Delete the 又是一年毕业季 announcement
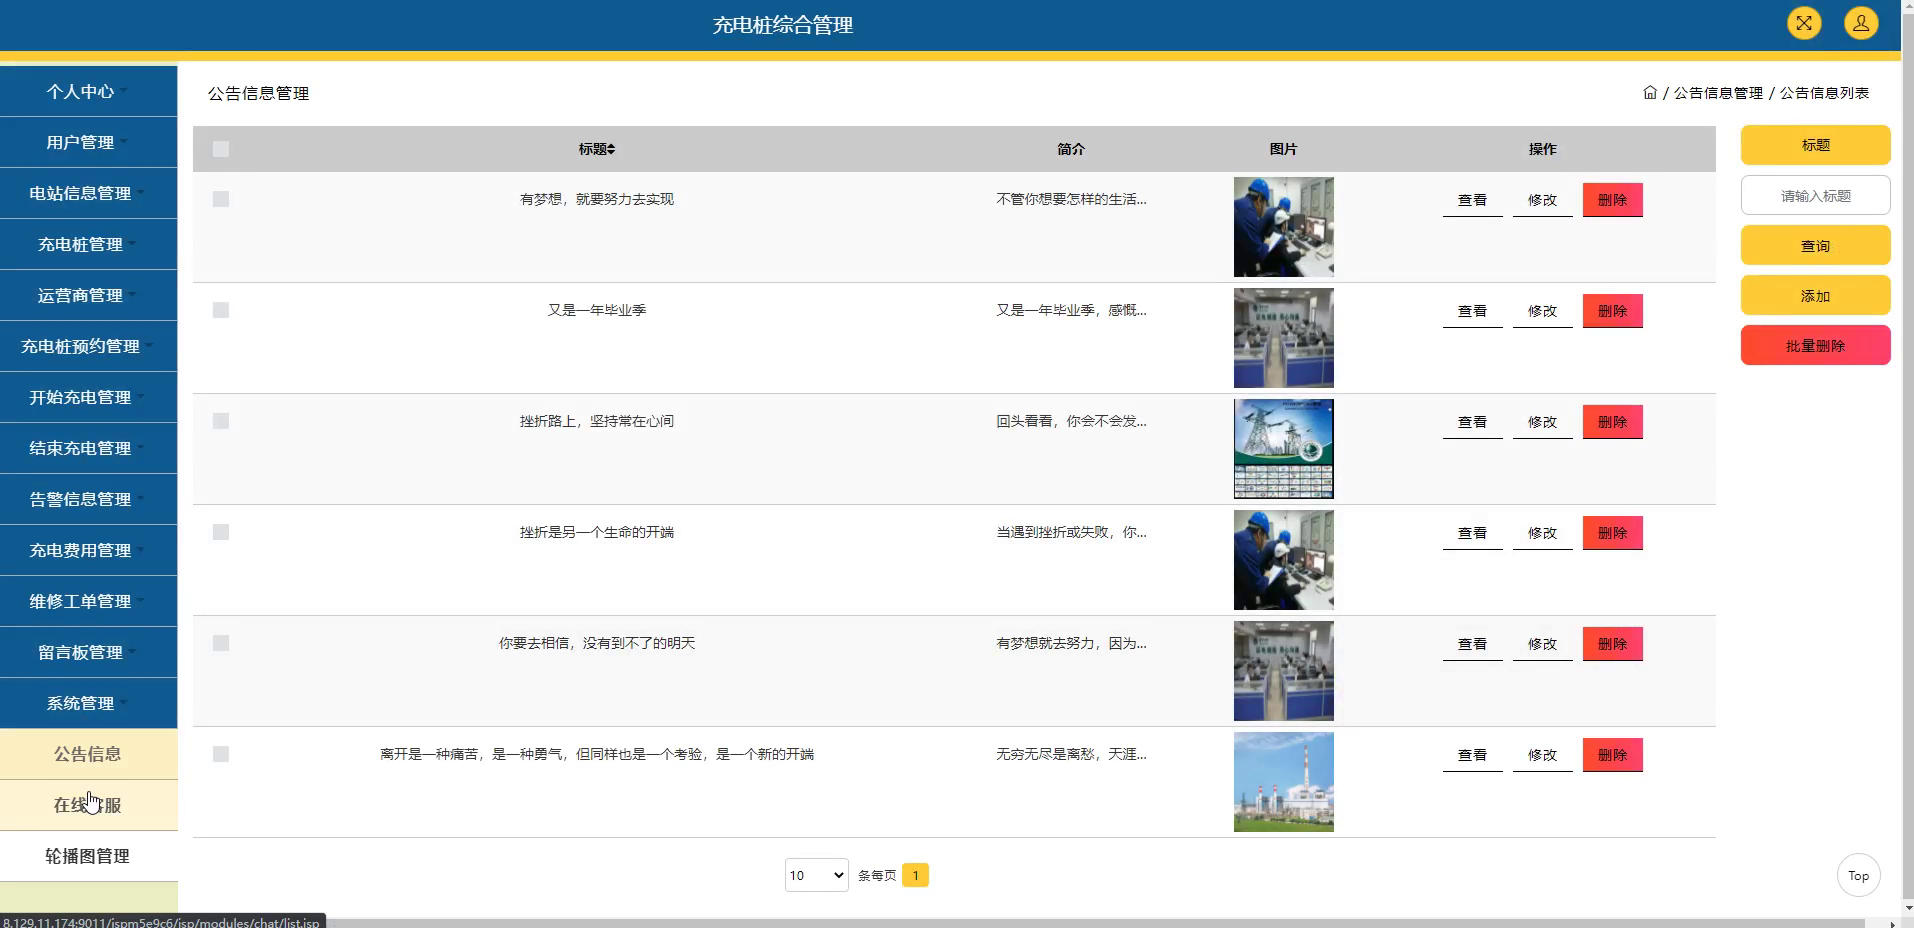This screenshot has width=1914, height=928. [x=1612, y=311]
